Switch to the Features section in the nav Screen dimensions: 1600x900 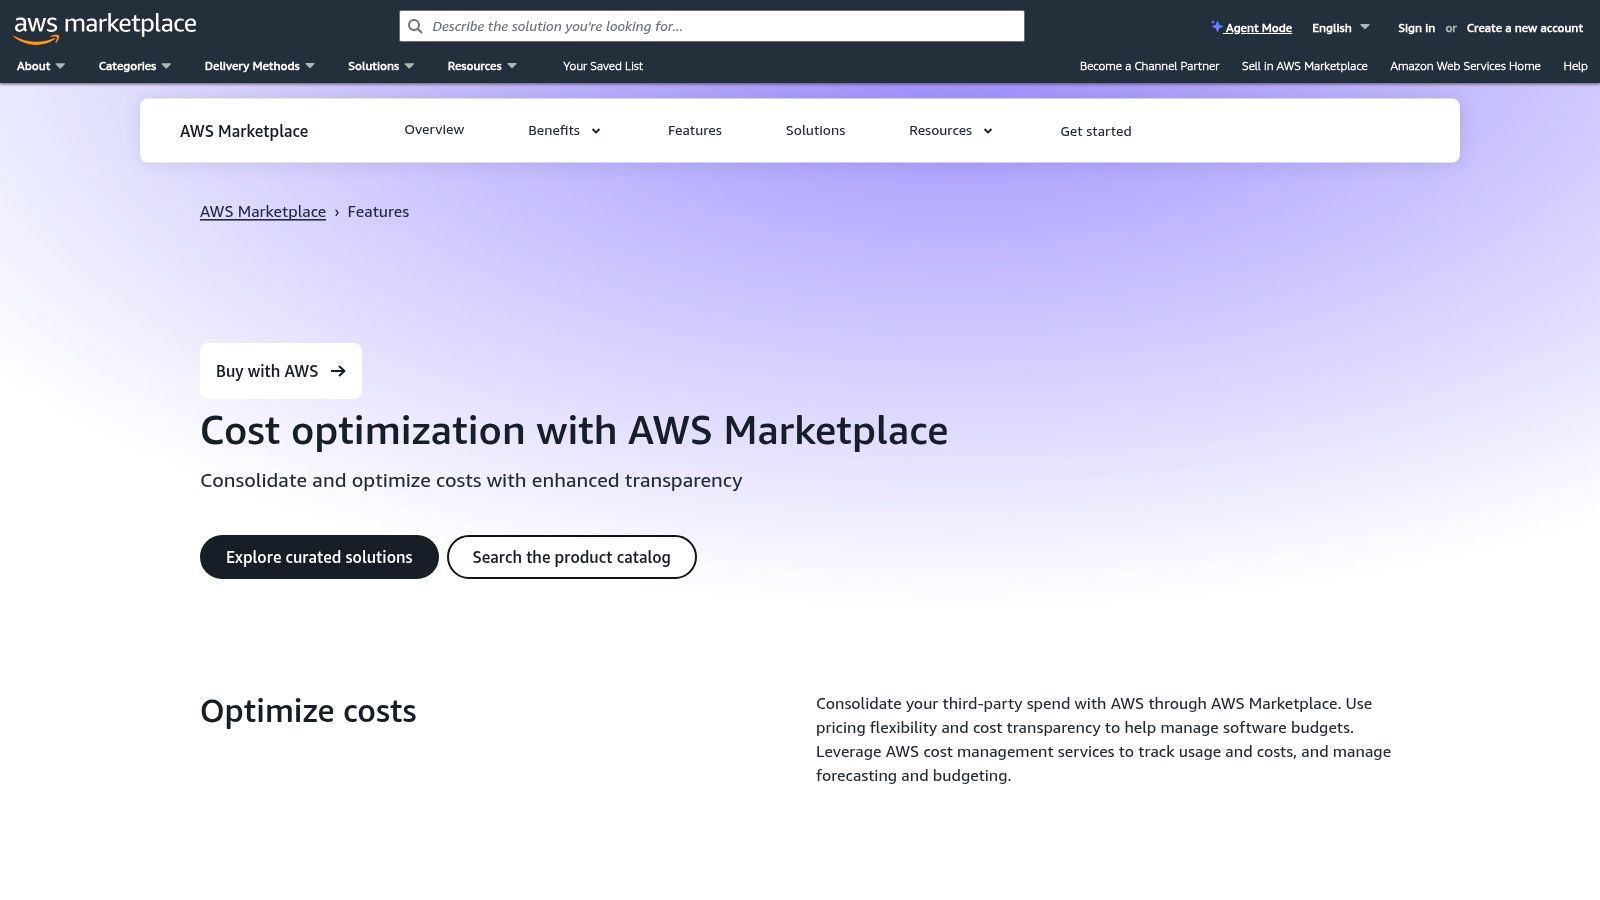tap(694, 130)
